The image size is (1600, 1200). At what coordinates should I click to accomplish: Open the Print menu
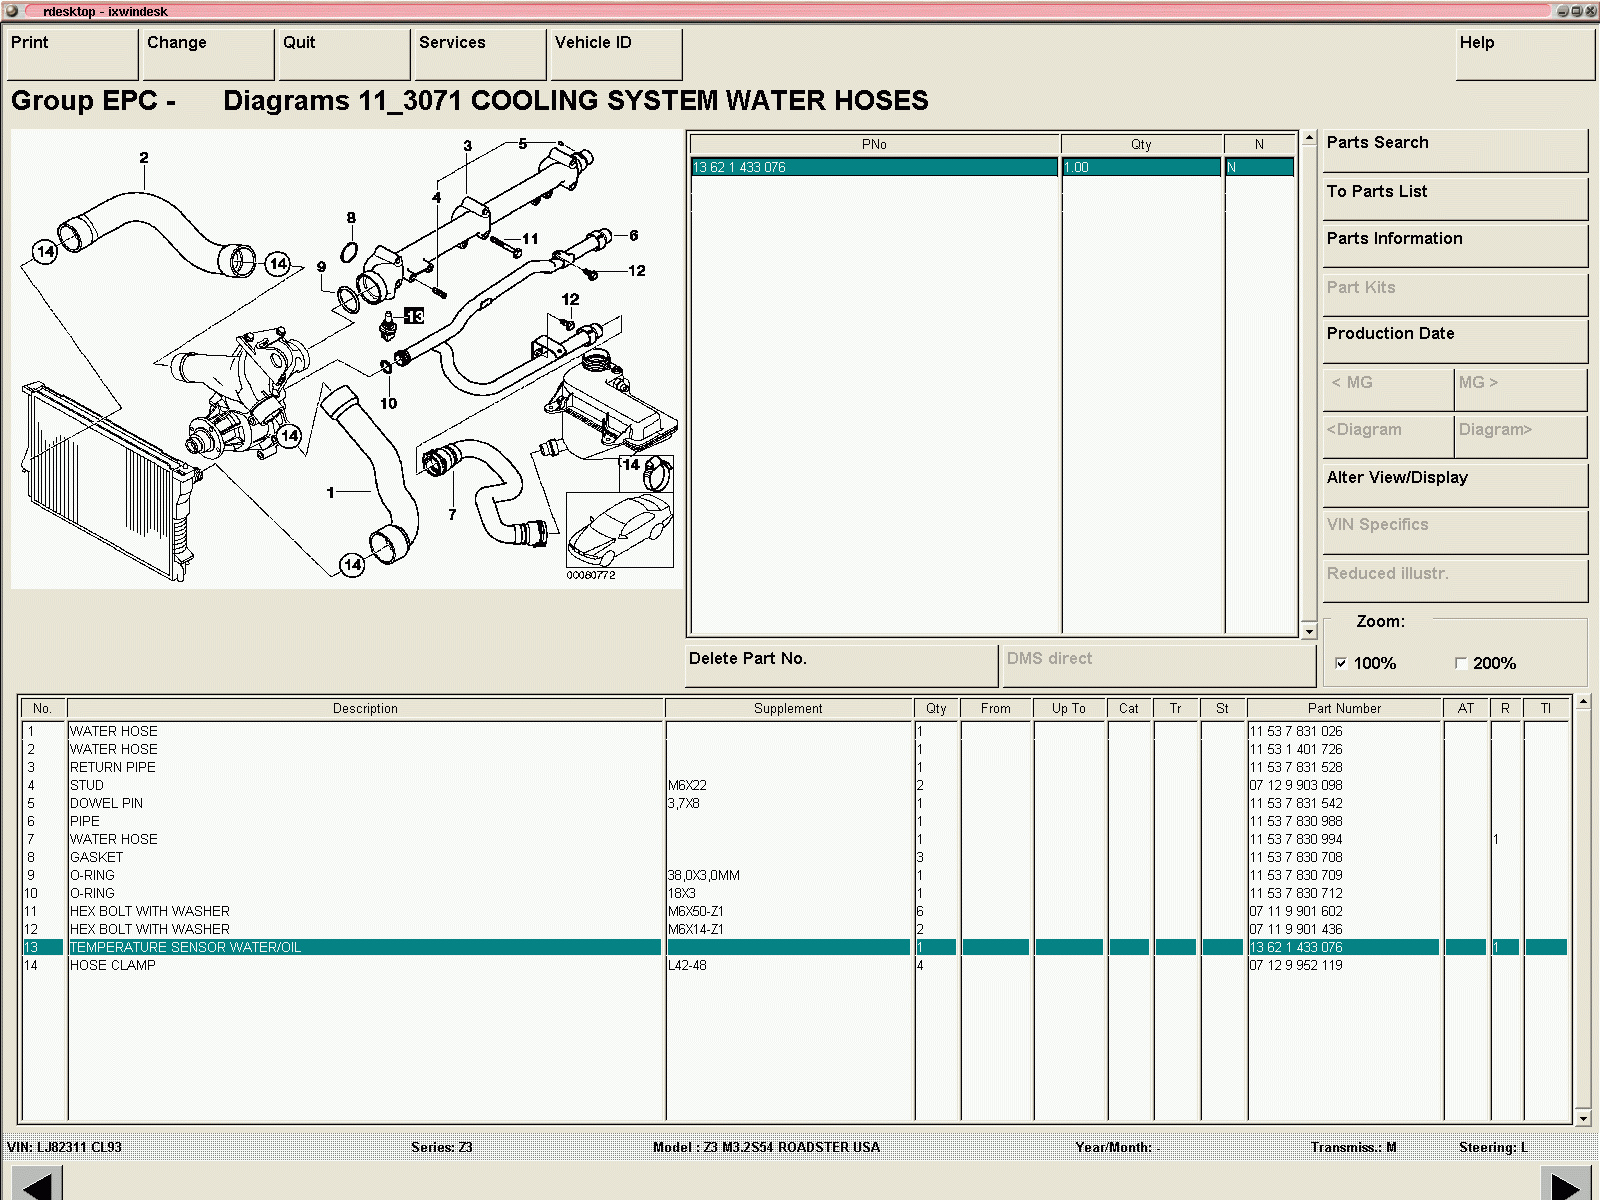pos(72,54)
